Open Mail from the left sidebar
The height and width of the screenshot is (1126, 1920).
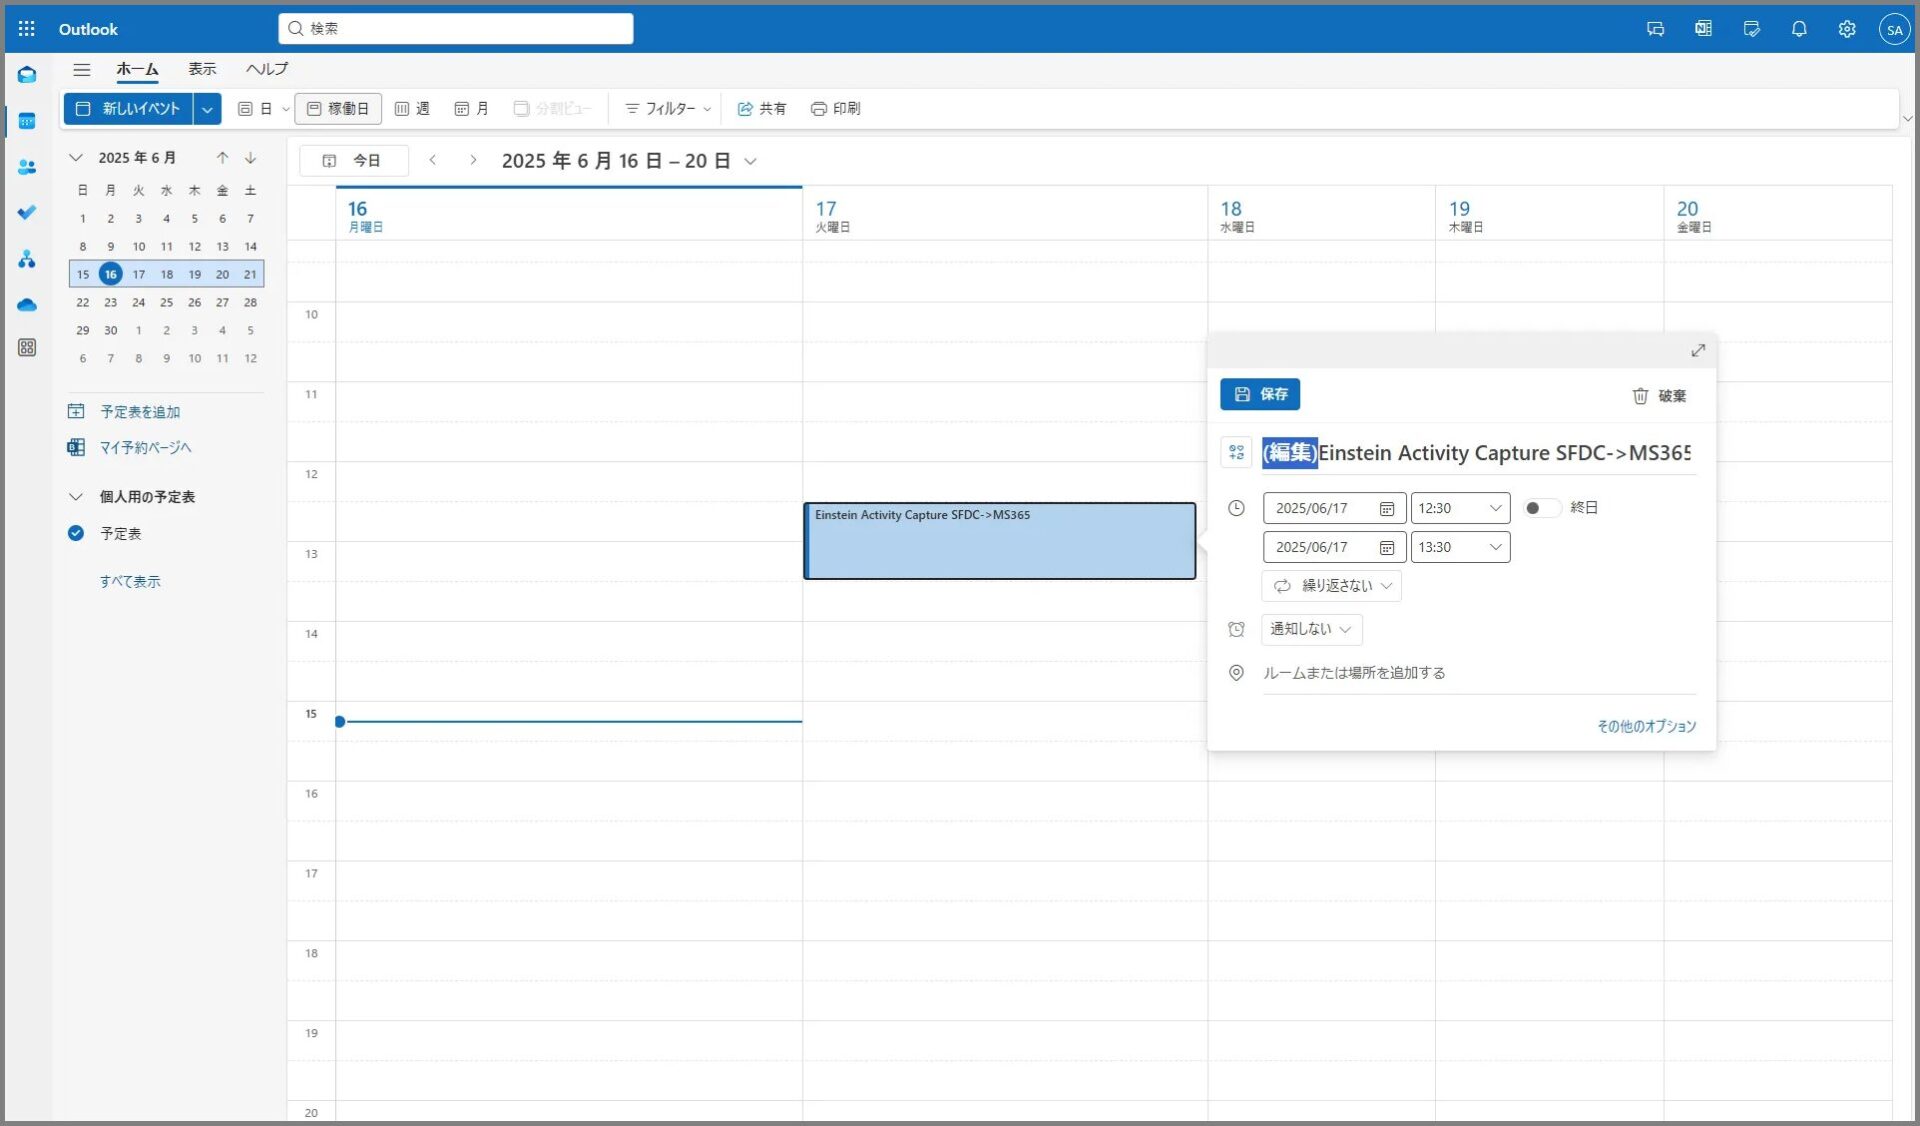(27, 75)
